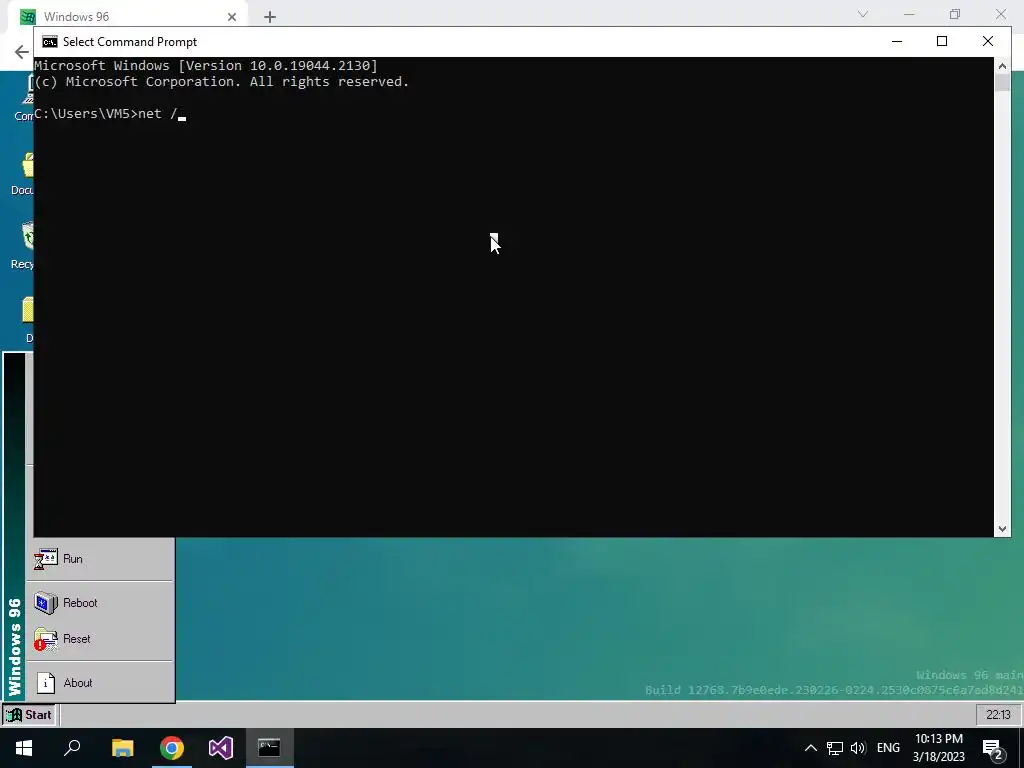Click the Reboot monitor icon

(x=46, y=603)
